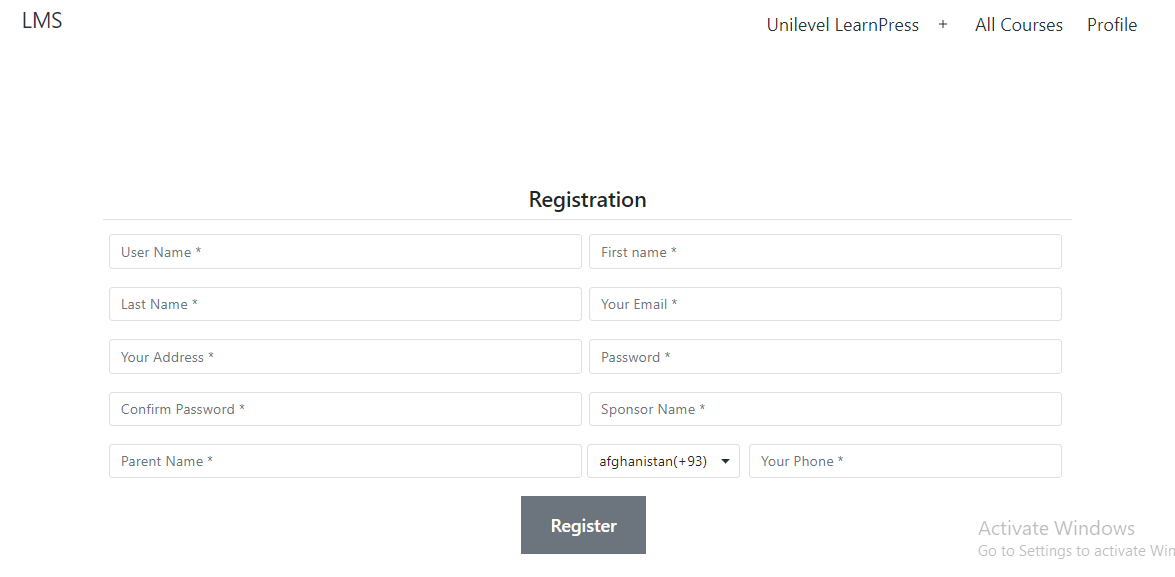Select the Unilevel LearnPress menu item

(843, 24)
